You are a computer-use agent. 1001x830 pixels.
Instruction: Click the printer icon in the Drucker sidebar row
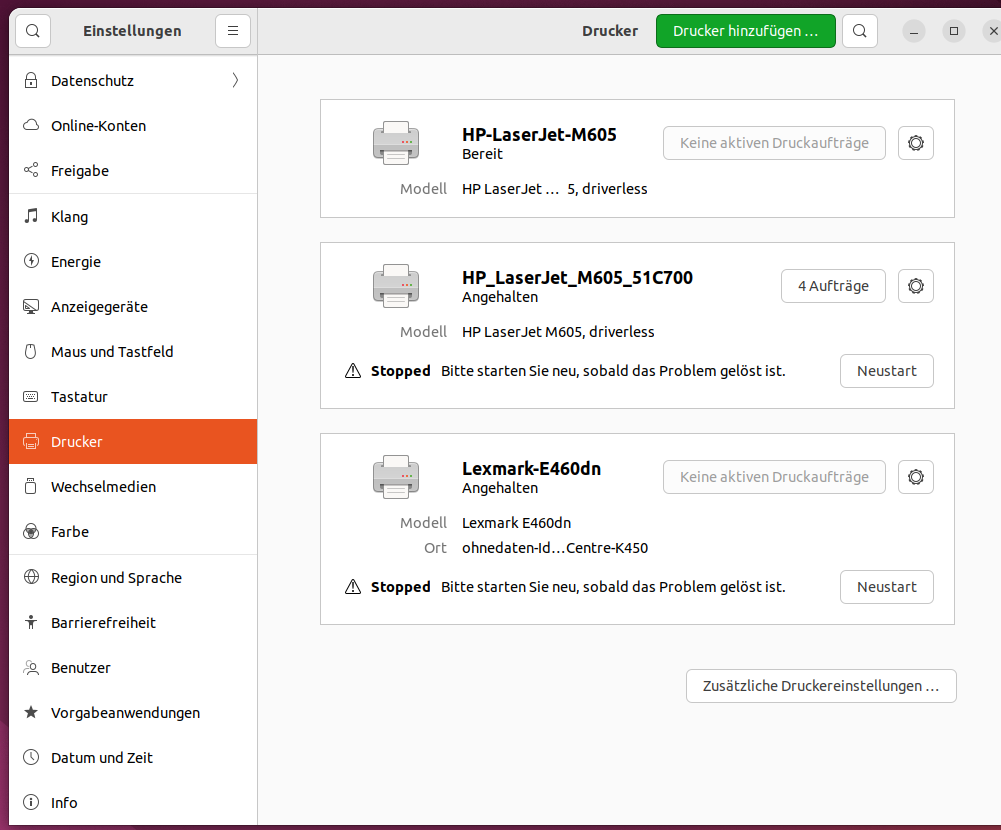click(x=31, y=442)
